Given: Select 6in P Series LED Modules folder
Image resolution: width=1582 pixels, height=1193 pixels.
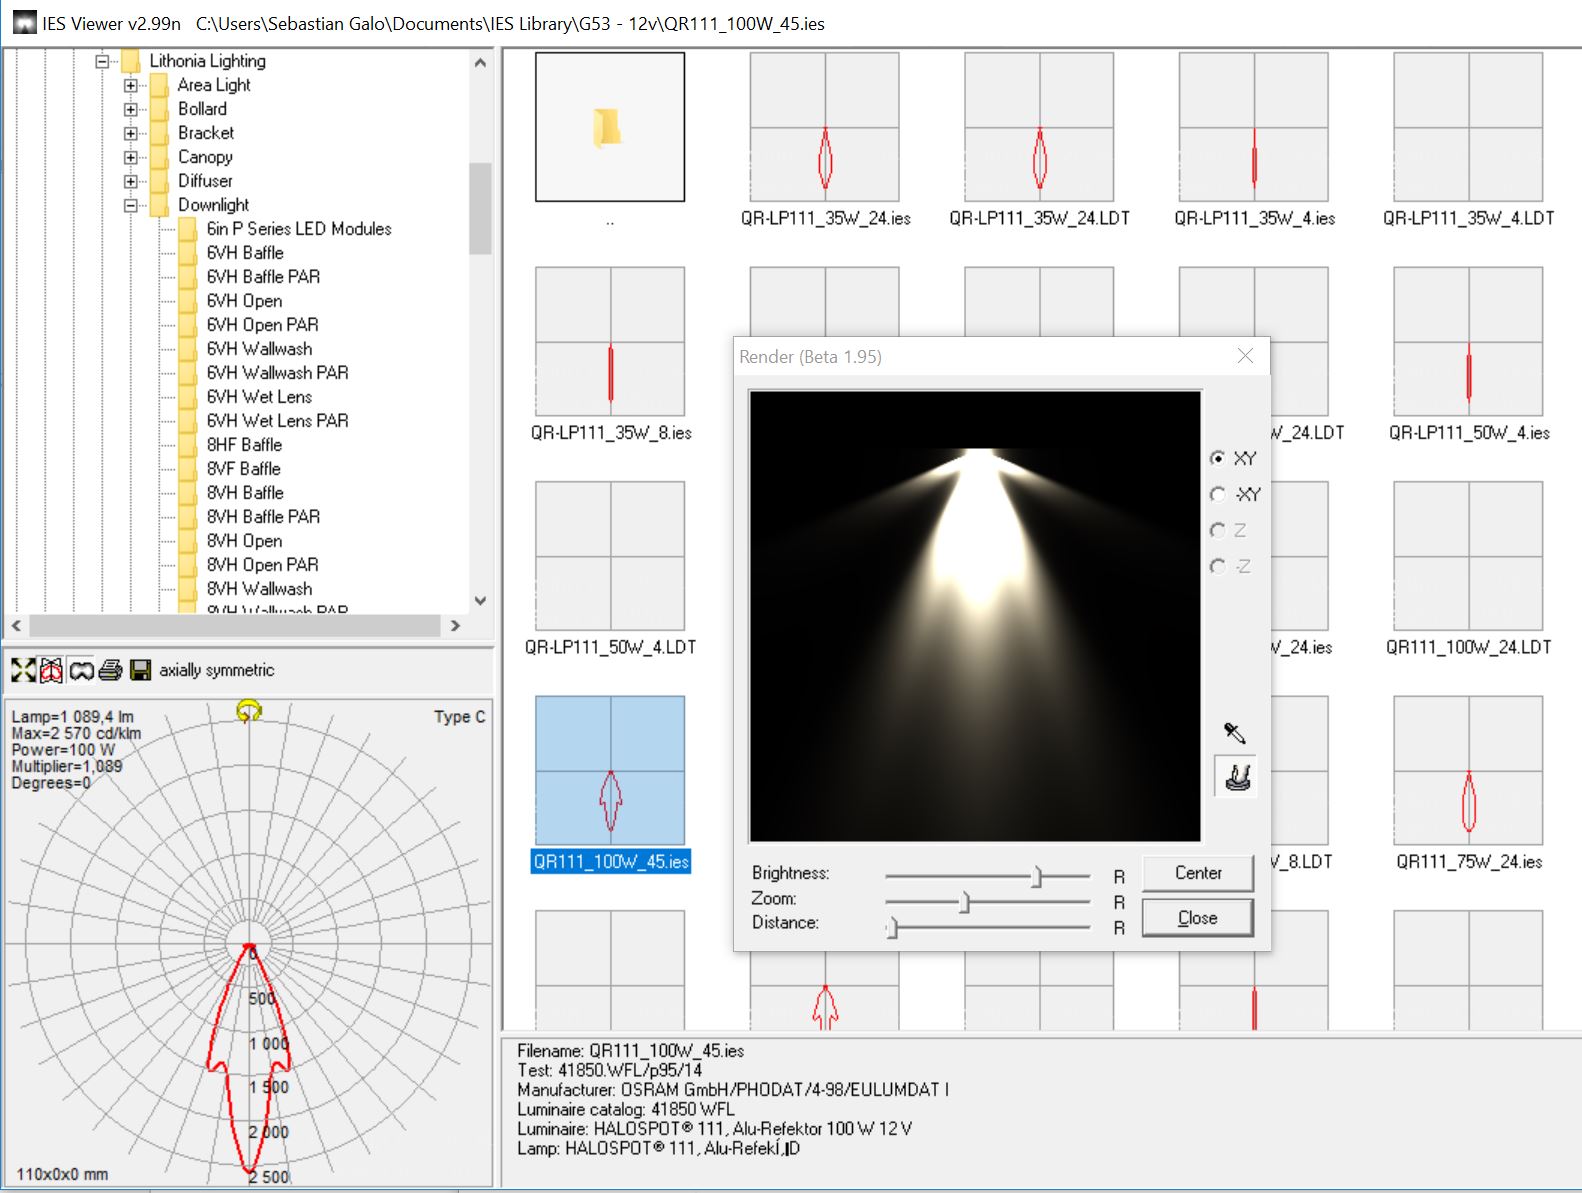Looking at the screenshot, I should click(x=299, y=229).
